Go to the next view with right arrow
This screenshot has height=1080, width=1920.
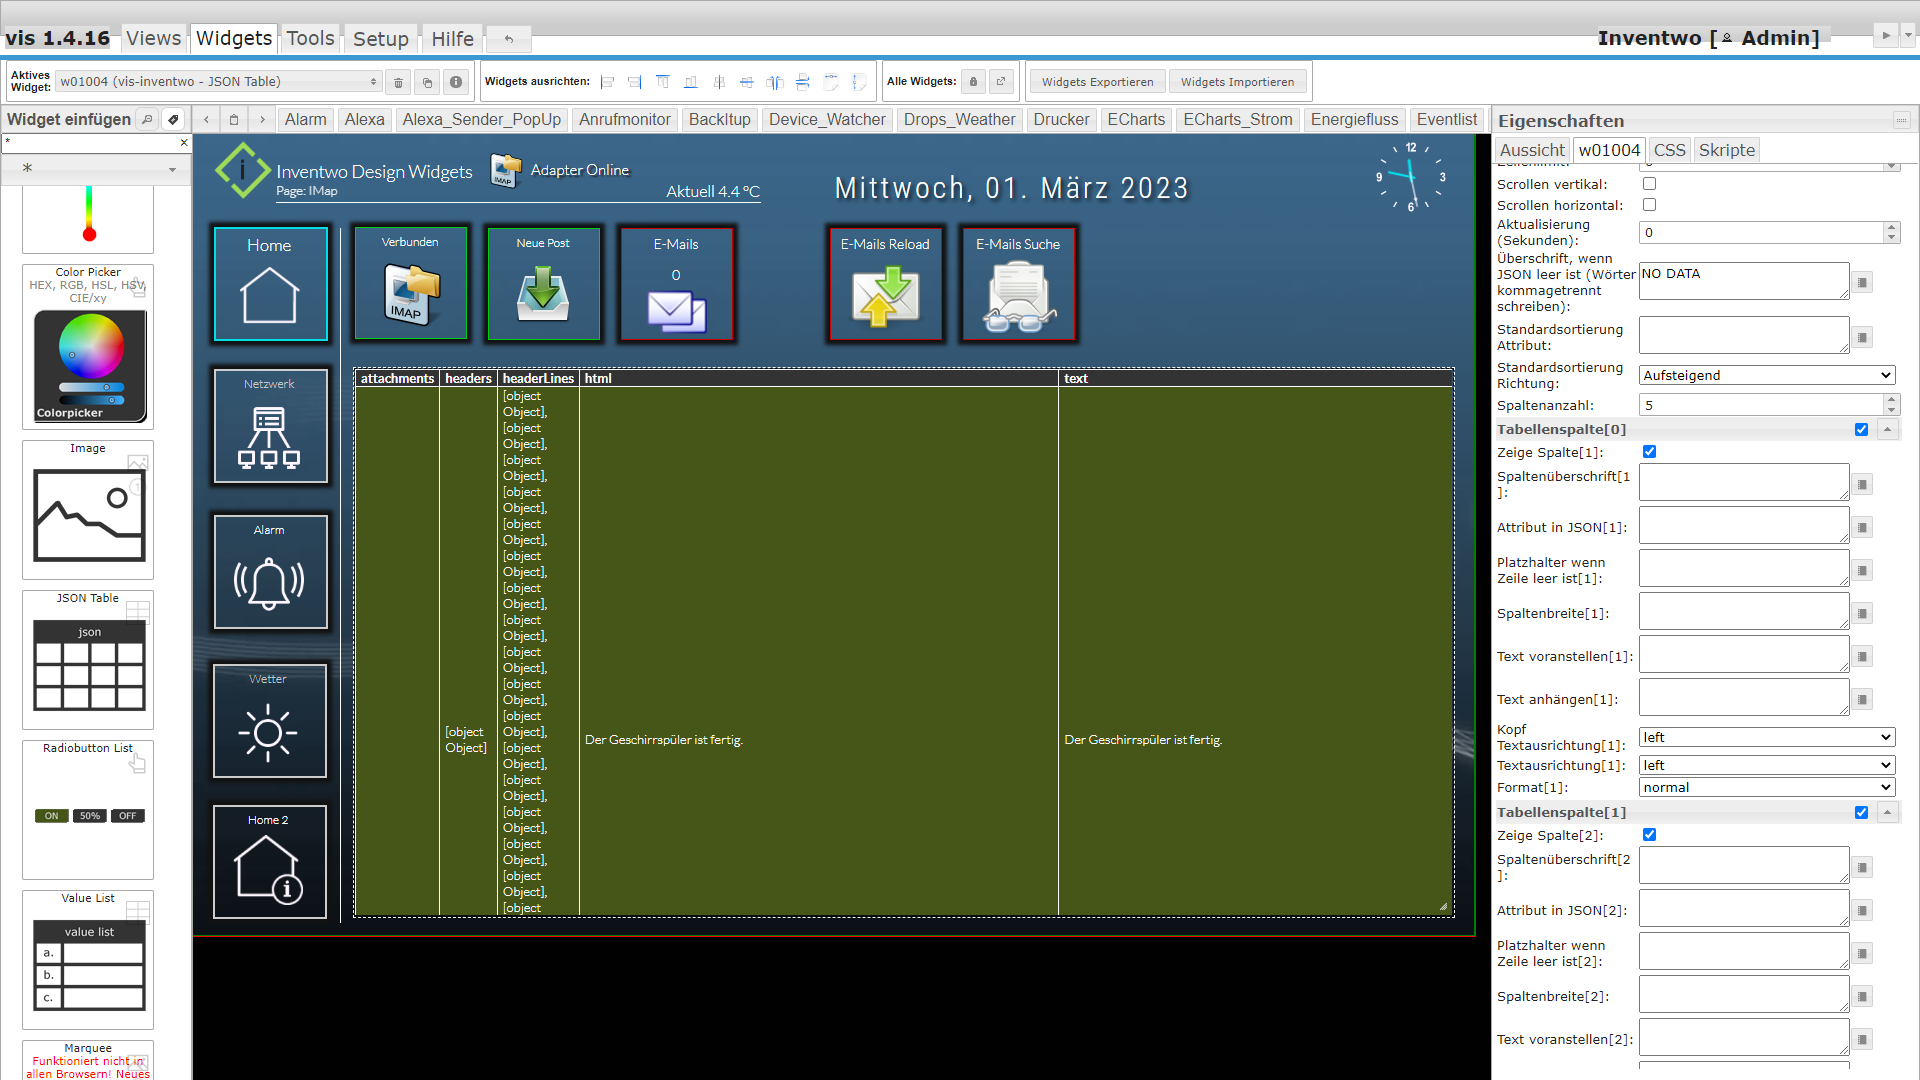(x=262, y=119)
